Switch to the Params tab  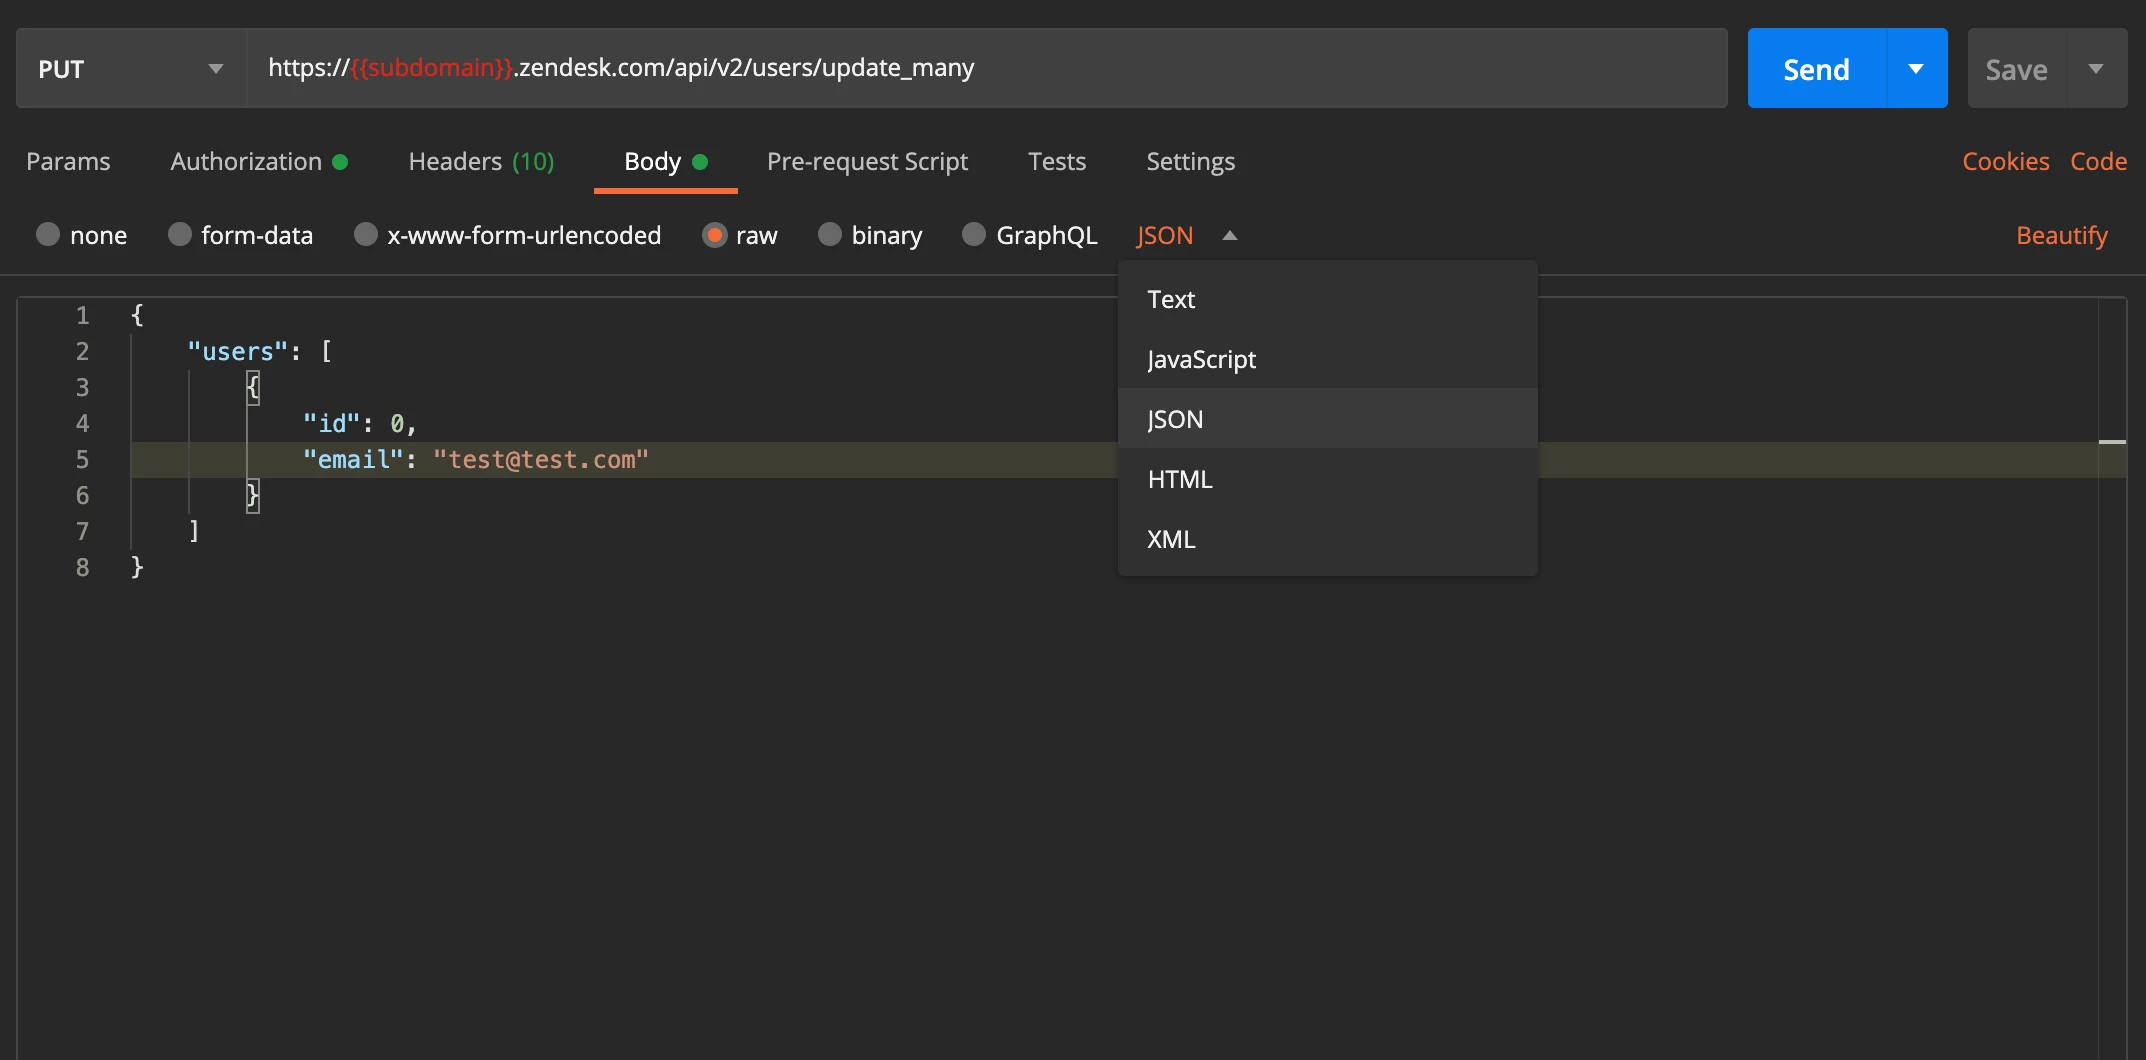68,161
